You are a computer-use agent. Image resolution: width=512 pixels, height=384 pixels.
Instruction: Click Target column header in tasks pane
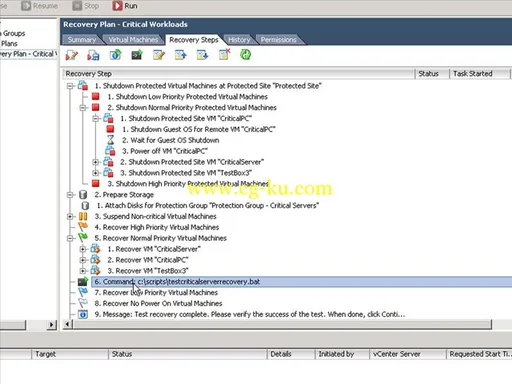(70, 354)
